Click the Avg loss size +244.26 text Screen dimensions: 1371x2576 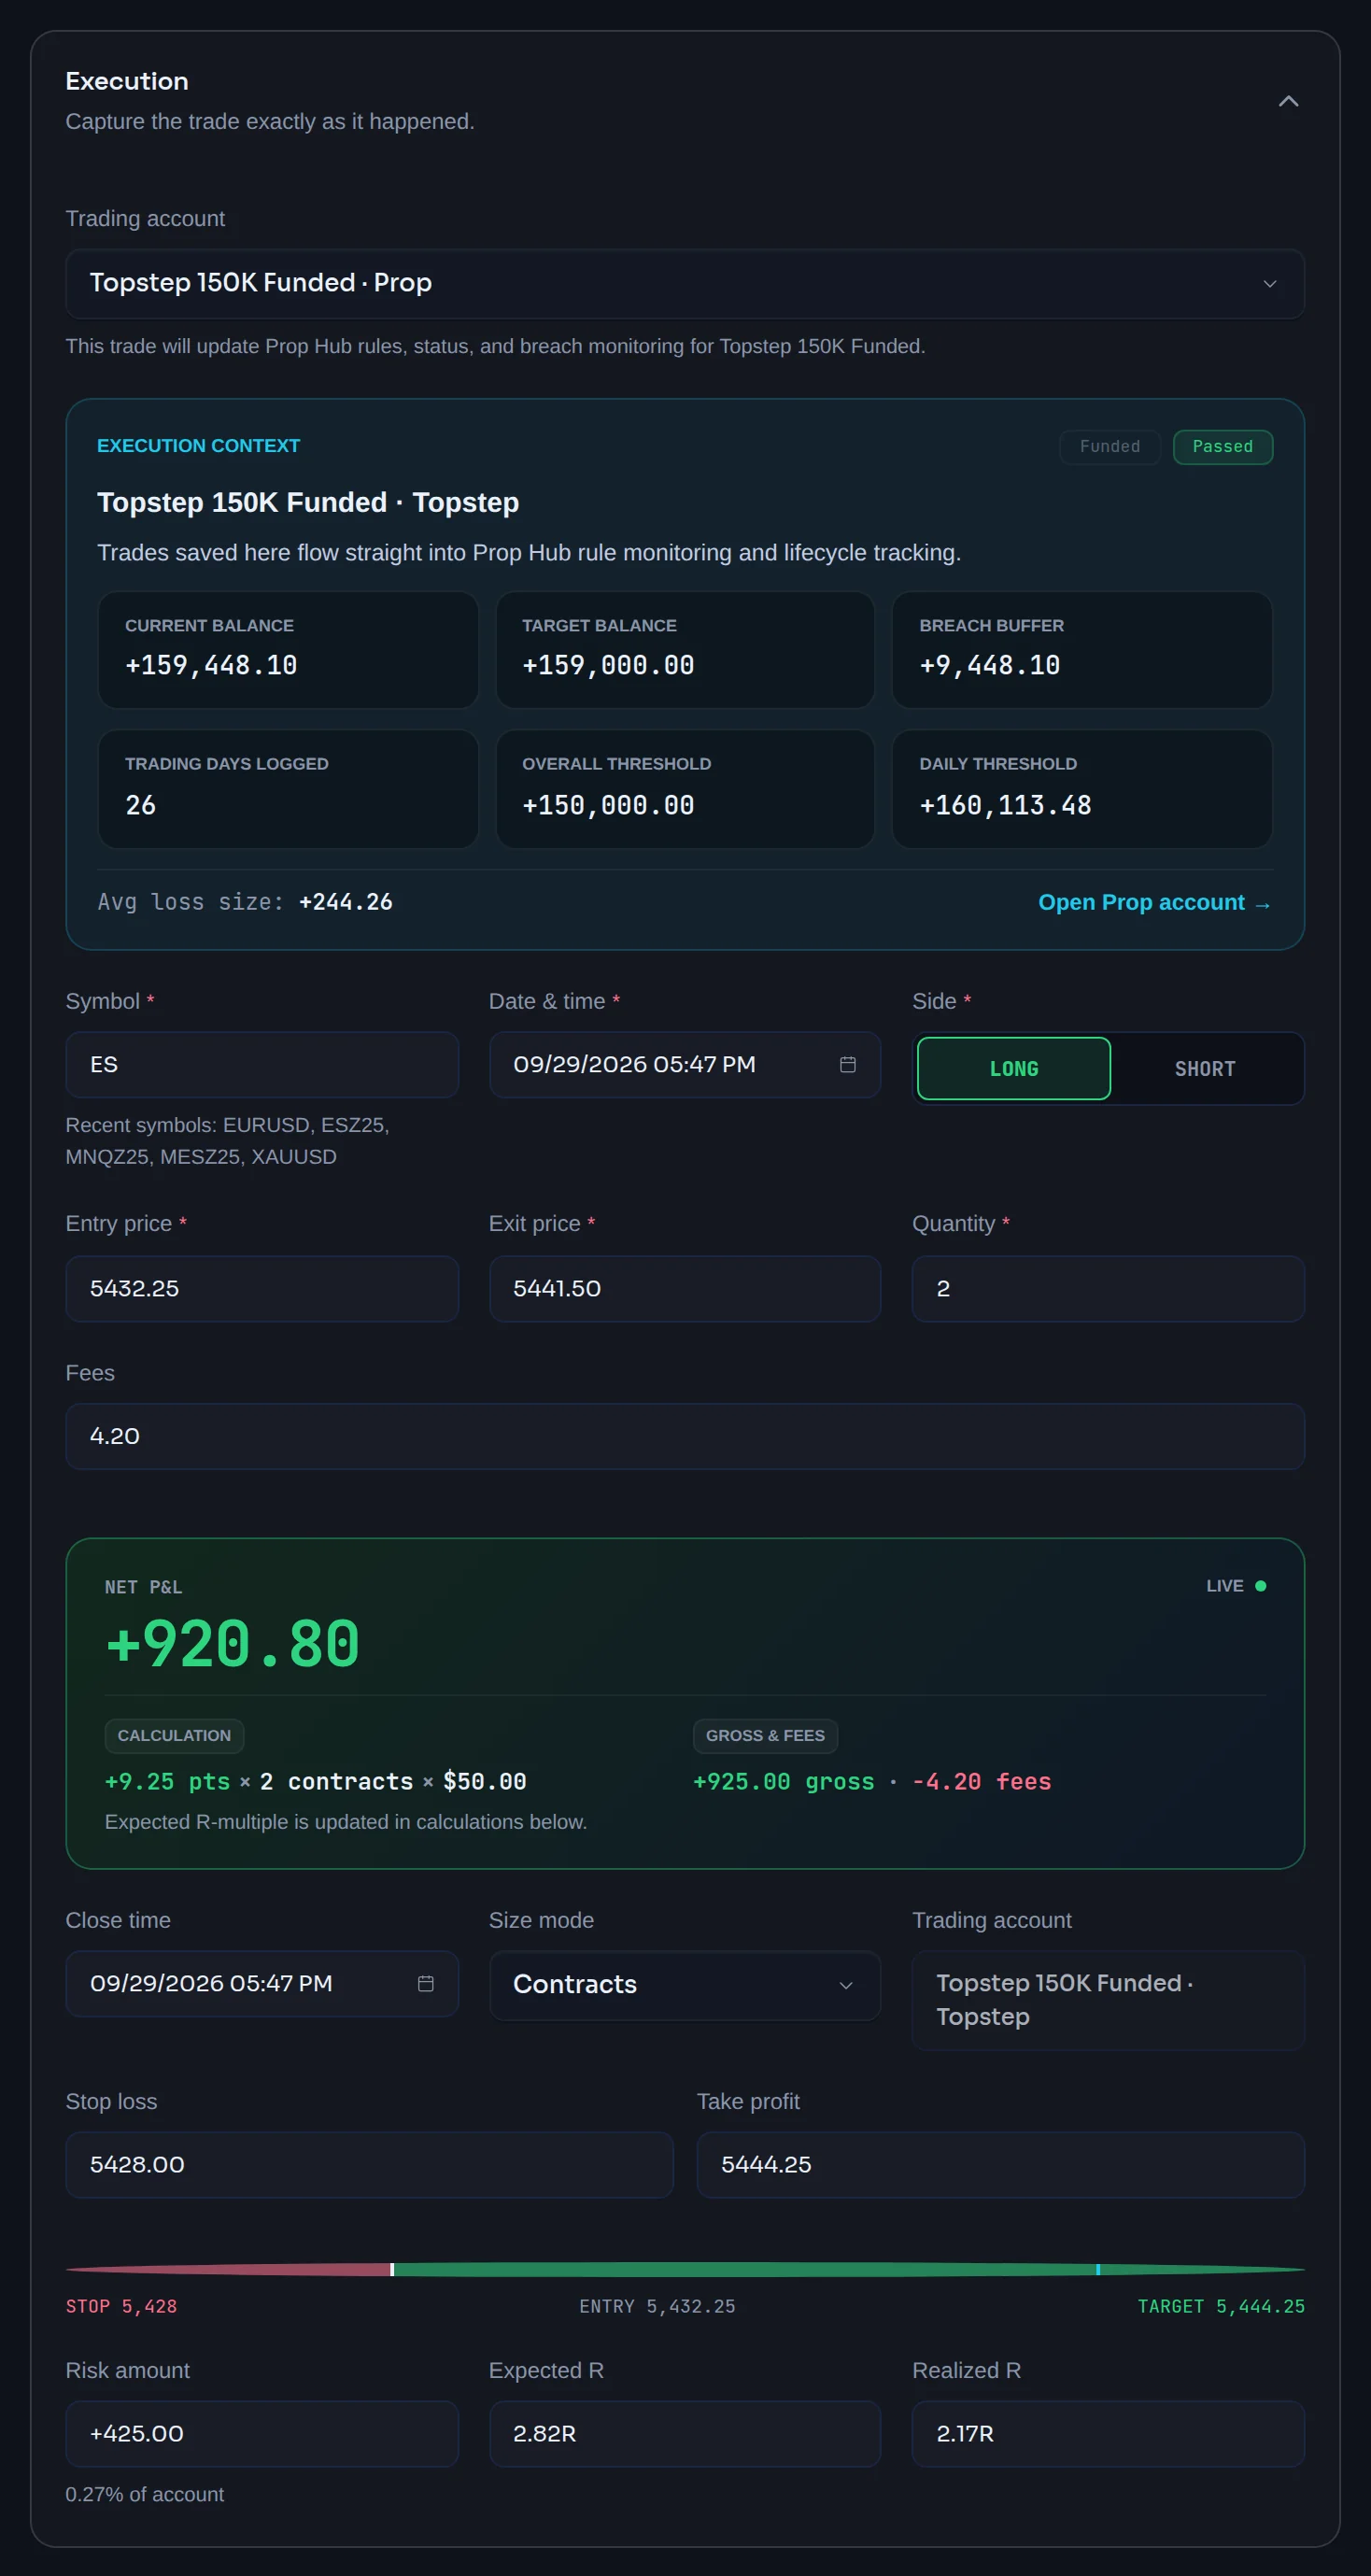(245, 902)
